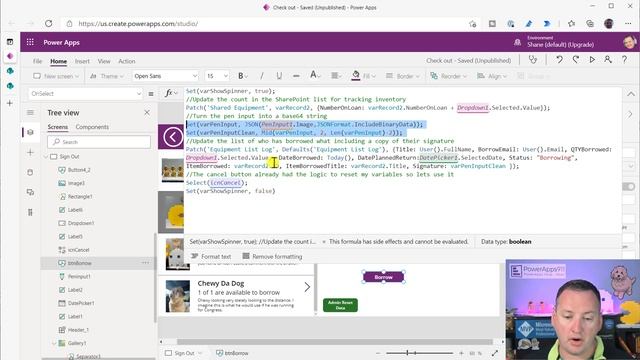Image resolution: width=640 pixels, height=360 pixels.
Task: Open the Help question mark
Action: point(624,60)
